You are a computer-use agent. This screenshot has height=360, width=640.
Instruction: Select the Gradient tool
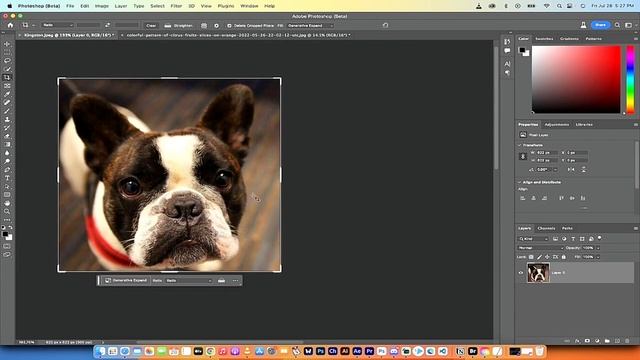tap(7, 144)
